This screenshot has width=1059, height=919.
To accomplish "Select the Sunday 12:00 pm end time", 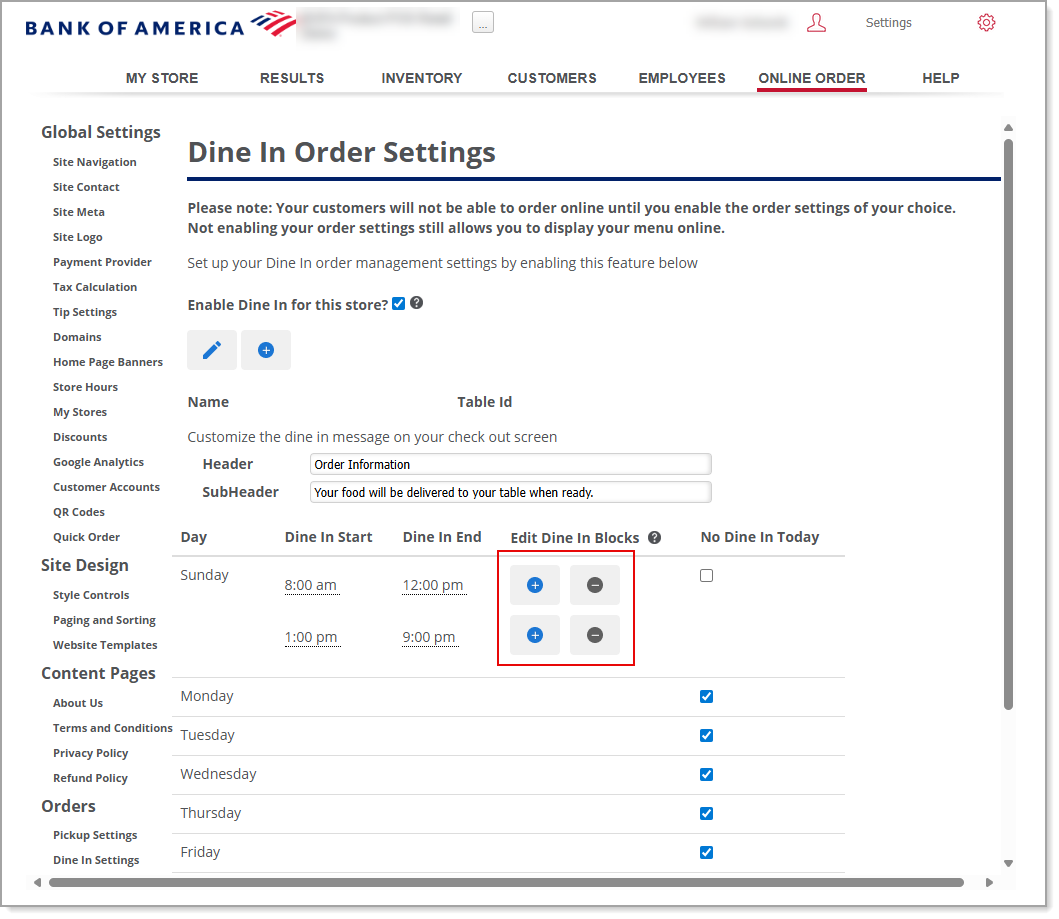I will coord(434,585).
